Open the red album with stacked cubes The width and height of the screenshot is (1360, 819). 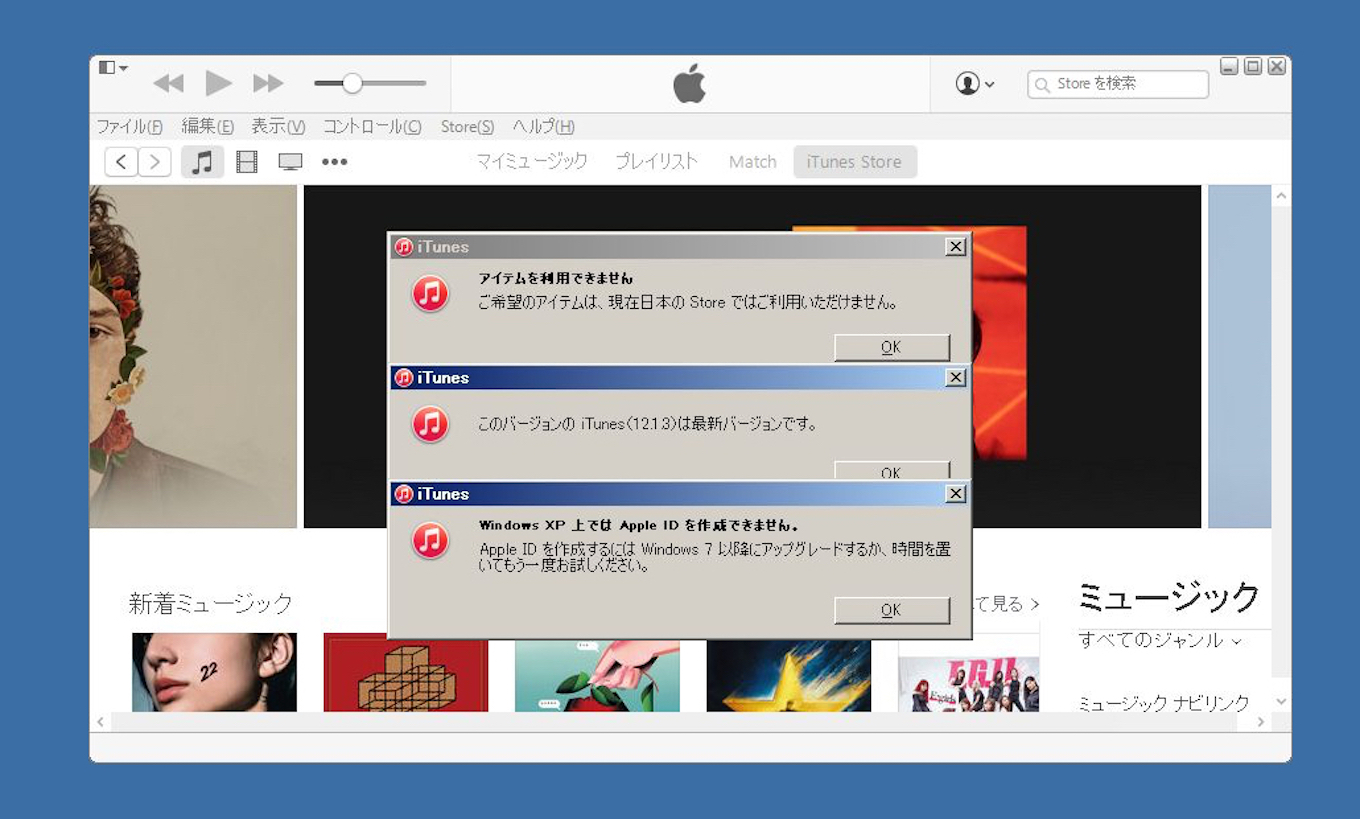point(406,672)
